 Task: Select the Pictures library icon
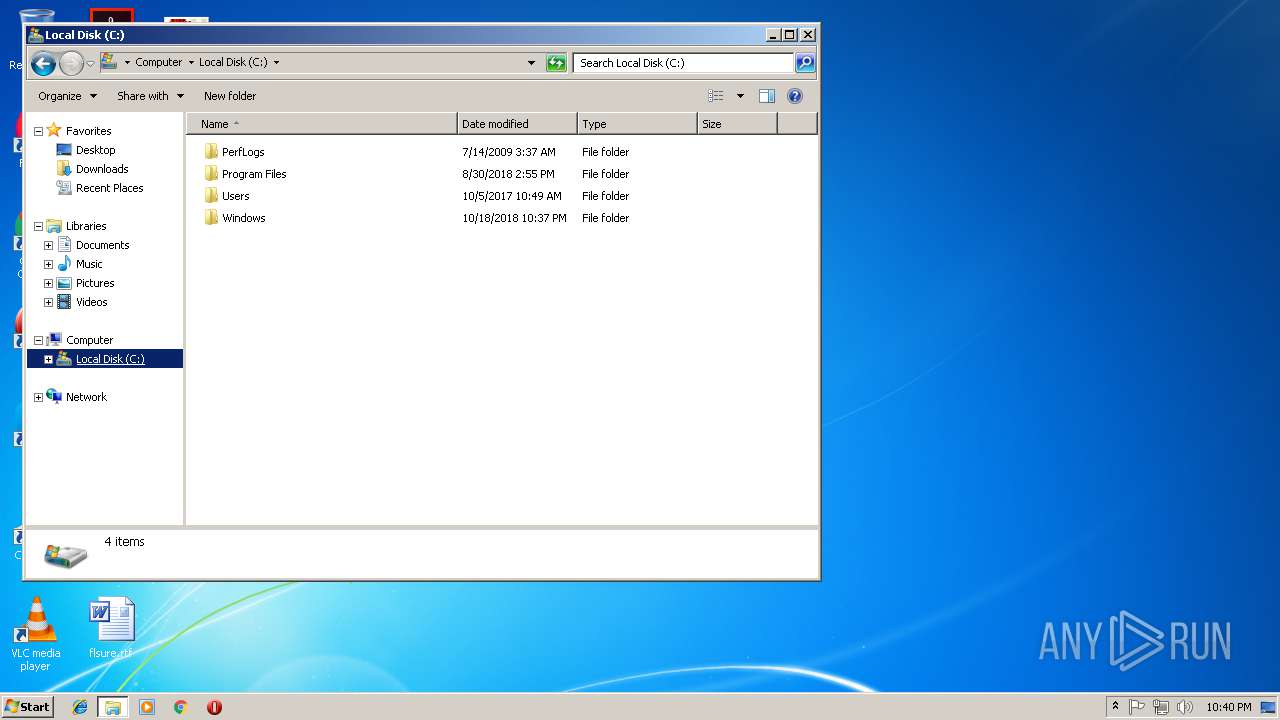coord(64,283)
